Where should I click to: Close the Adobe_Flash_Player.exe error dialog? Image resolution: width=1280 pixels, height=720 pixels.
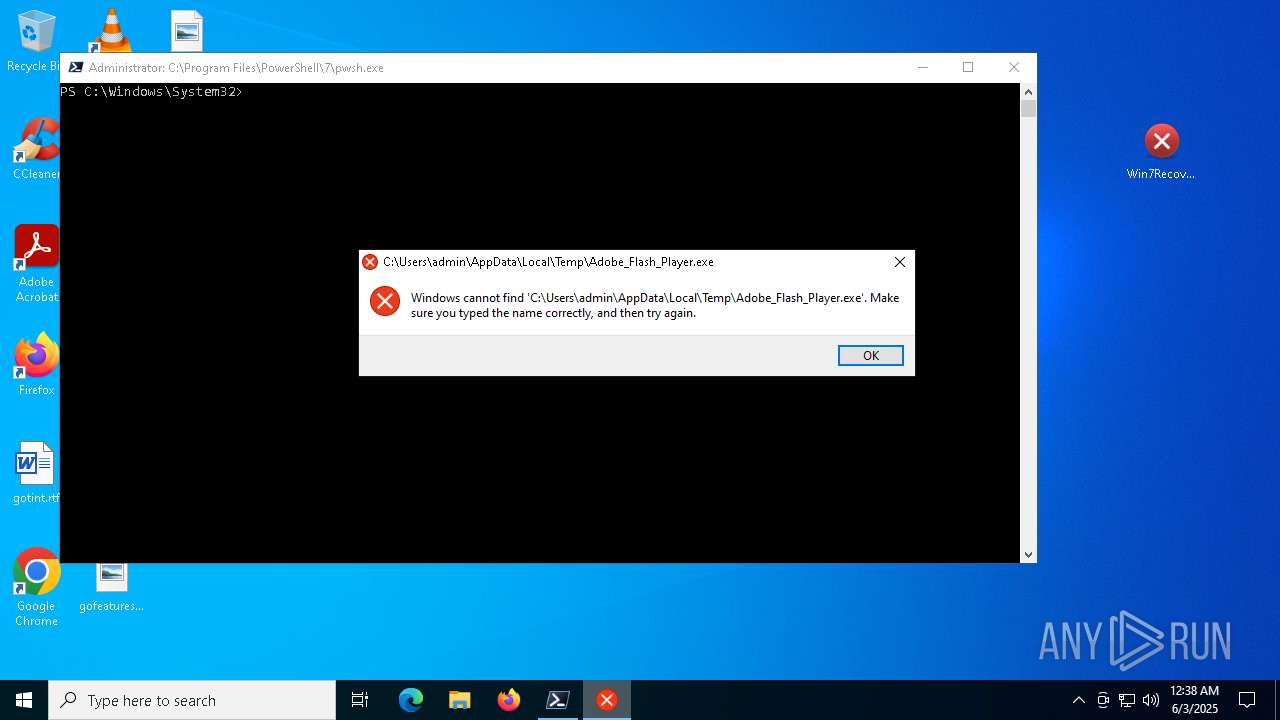(x=899, y=262)
